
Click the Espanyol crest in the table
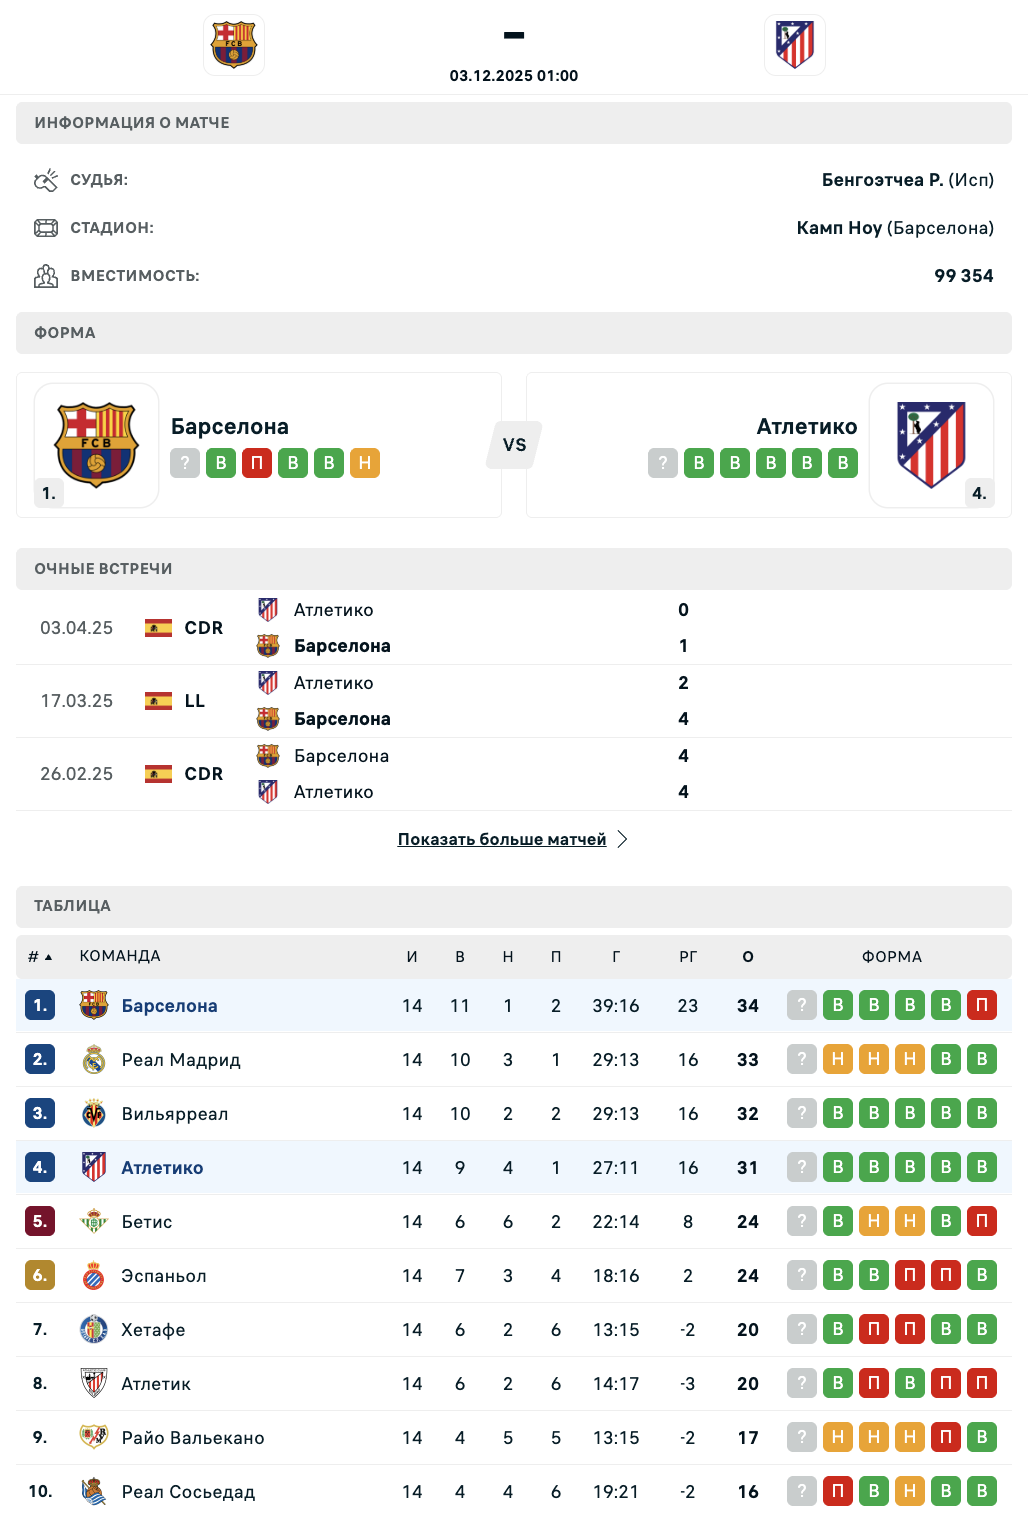click(x=94, y=1276)
